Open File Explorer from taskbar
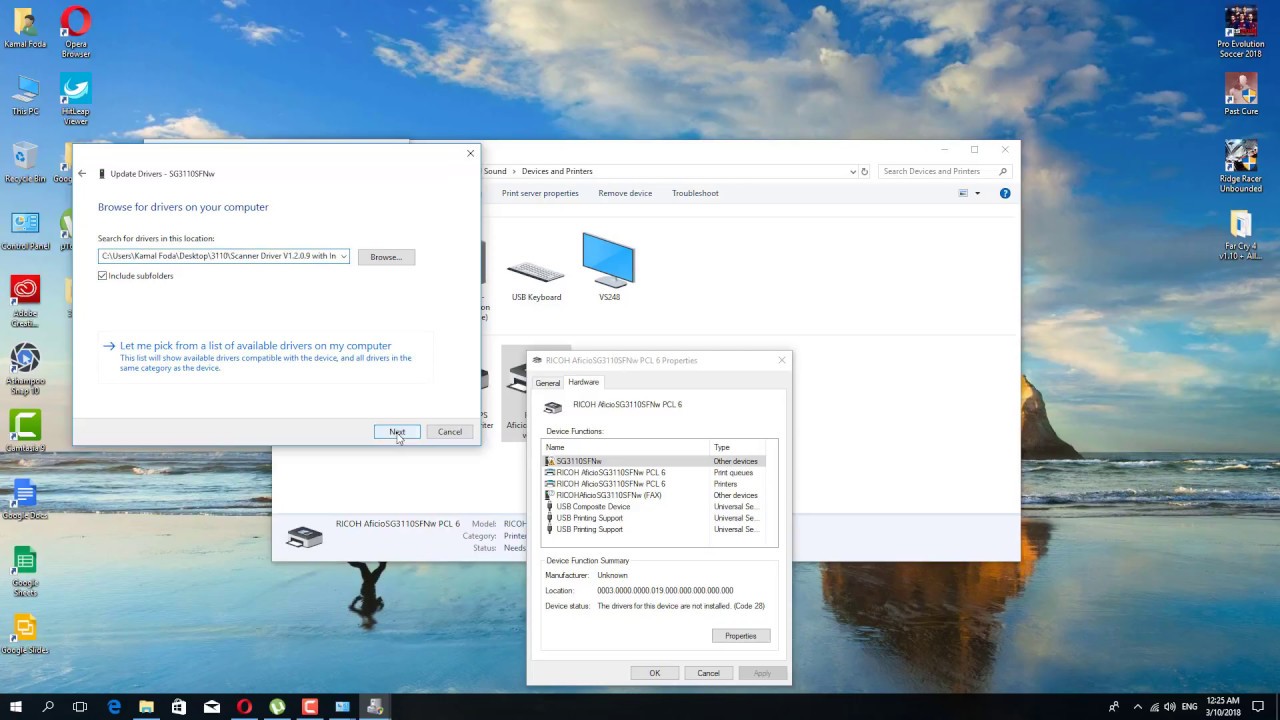The width and height of the screenshot is (1280, 720). [x=146, y=707]
